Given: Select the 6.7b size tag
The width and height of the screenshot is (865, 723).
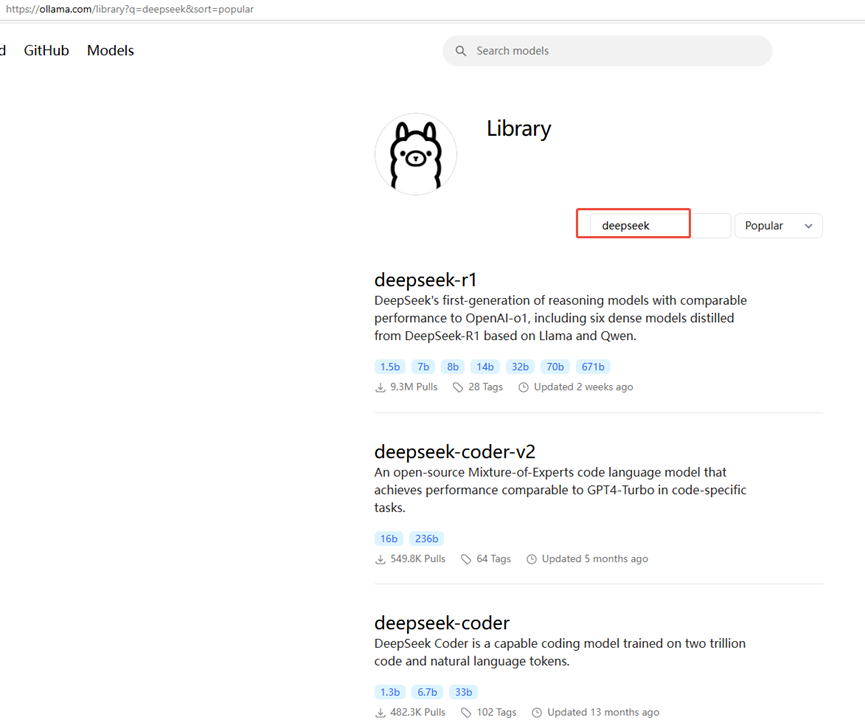Looking at the screenshot, I should [428, 692].
